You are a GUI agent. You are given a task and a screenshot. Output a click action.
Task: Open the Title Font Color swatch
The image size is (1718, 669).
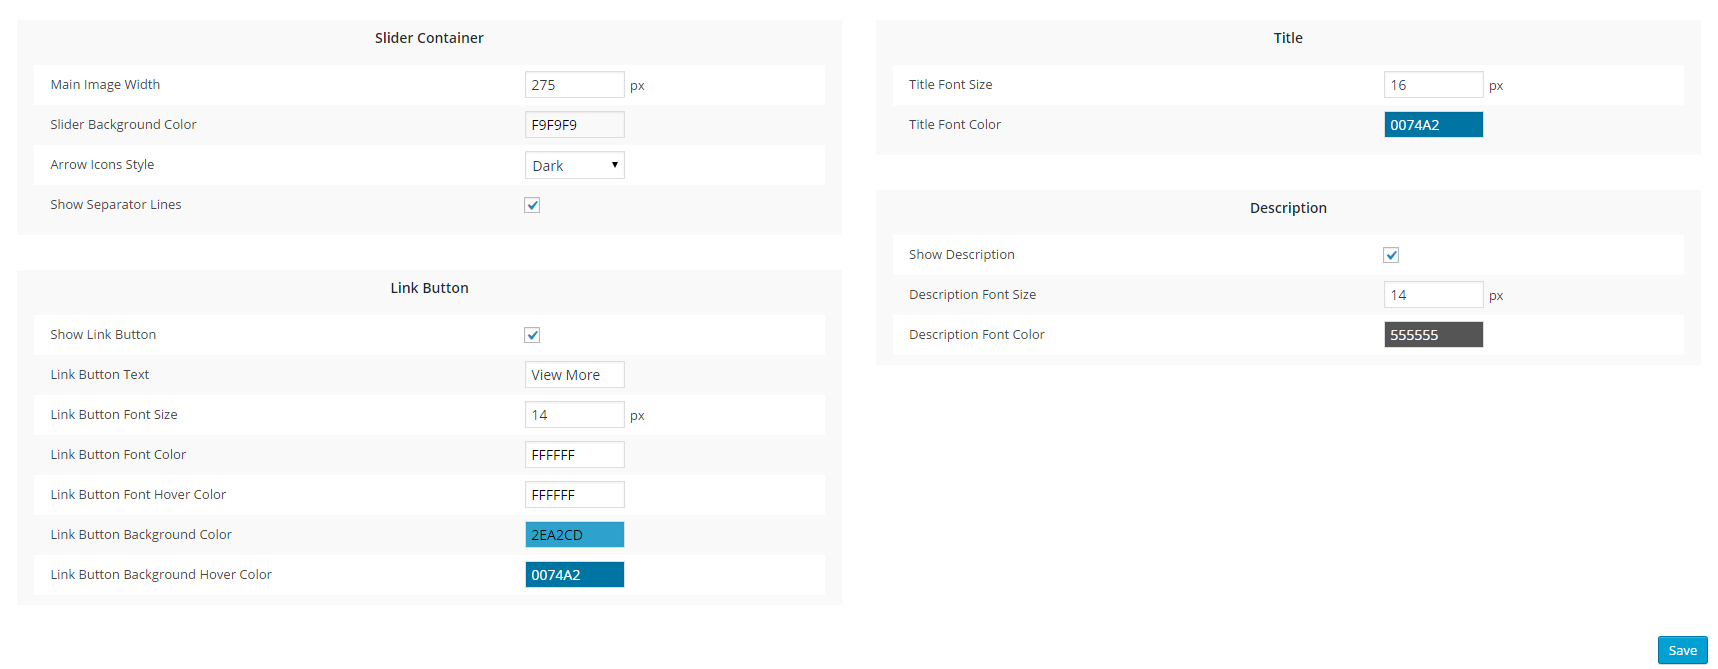pos(1433,125)
